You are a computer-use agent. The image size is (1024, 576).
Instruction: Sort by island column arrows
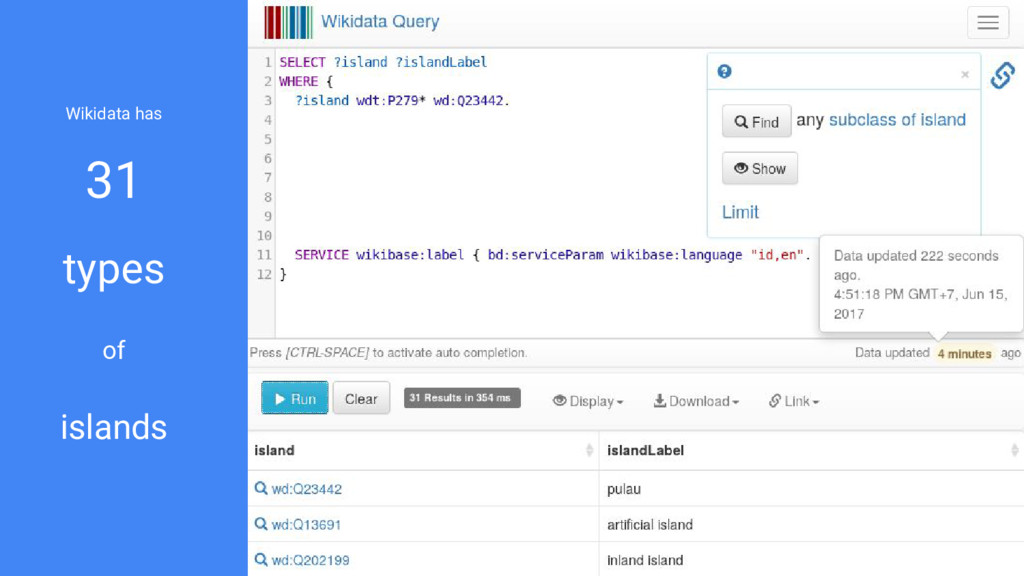click(589, 450)
